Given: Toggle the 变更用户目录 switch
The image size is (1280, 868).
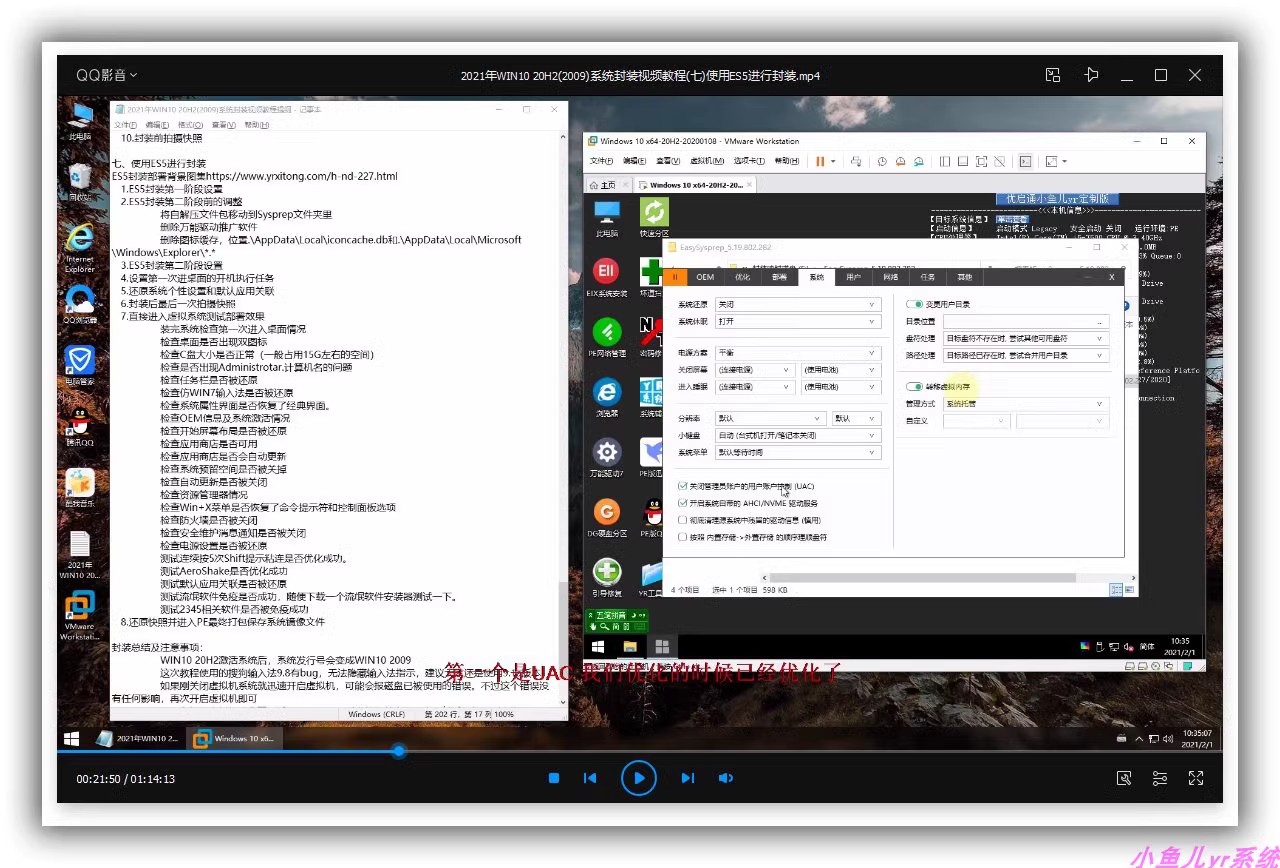Looking at the screenshot, I should 914,304.
